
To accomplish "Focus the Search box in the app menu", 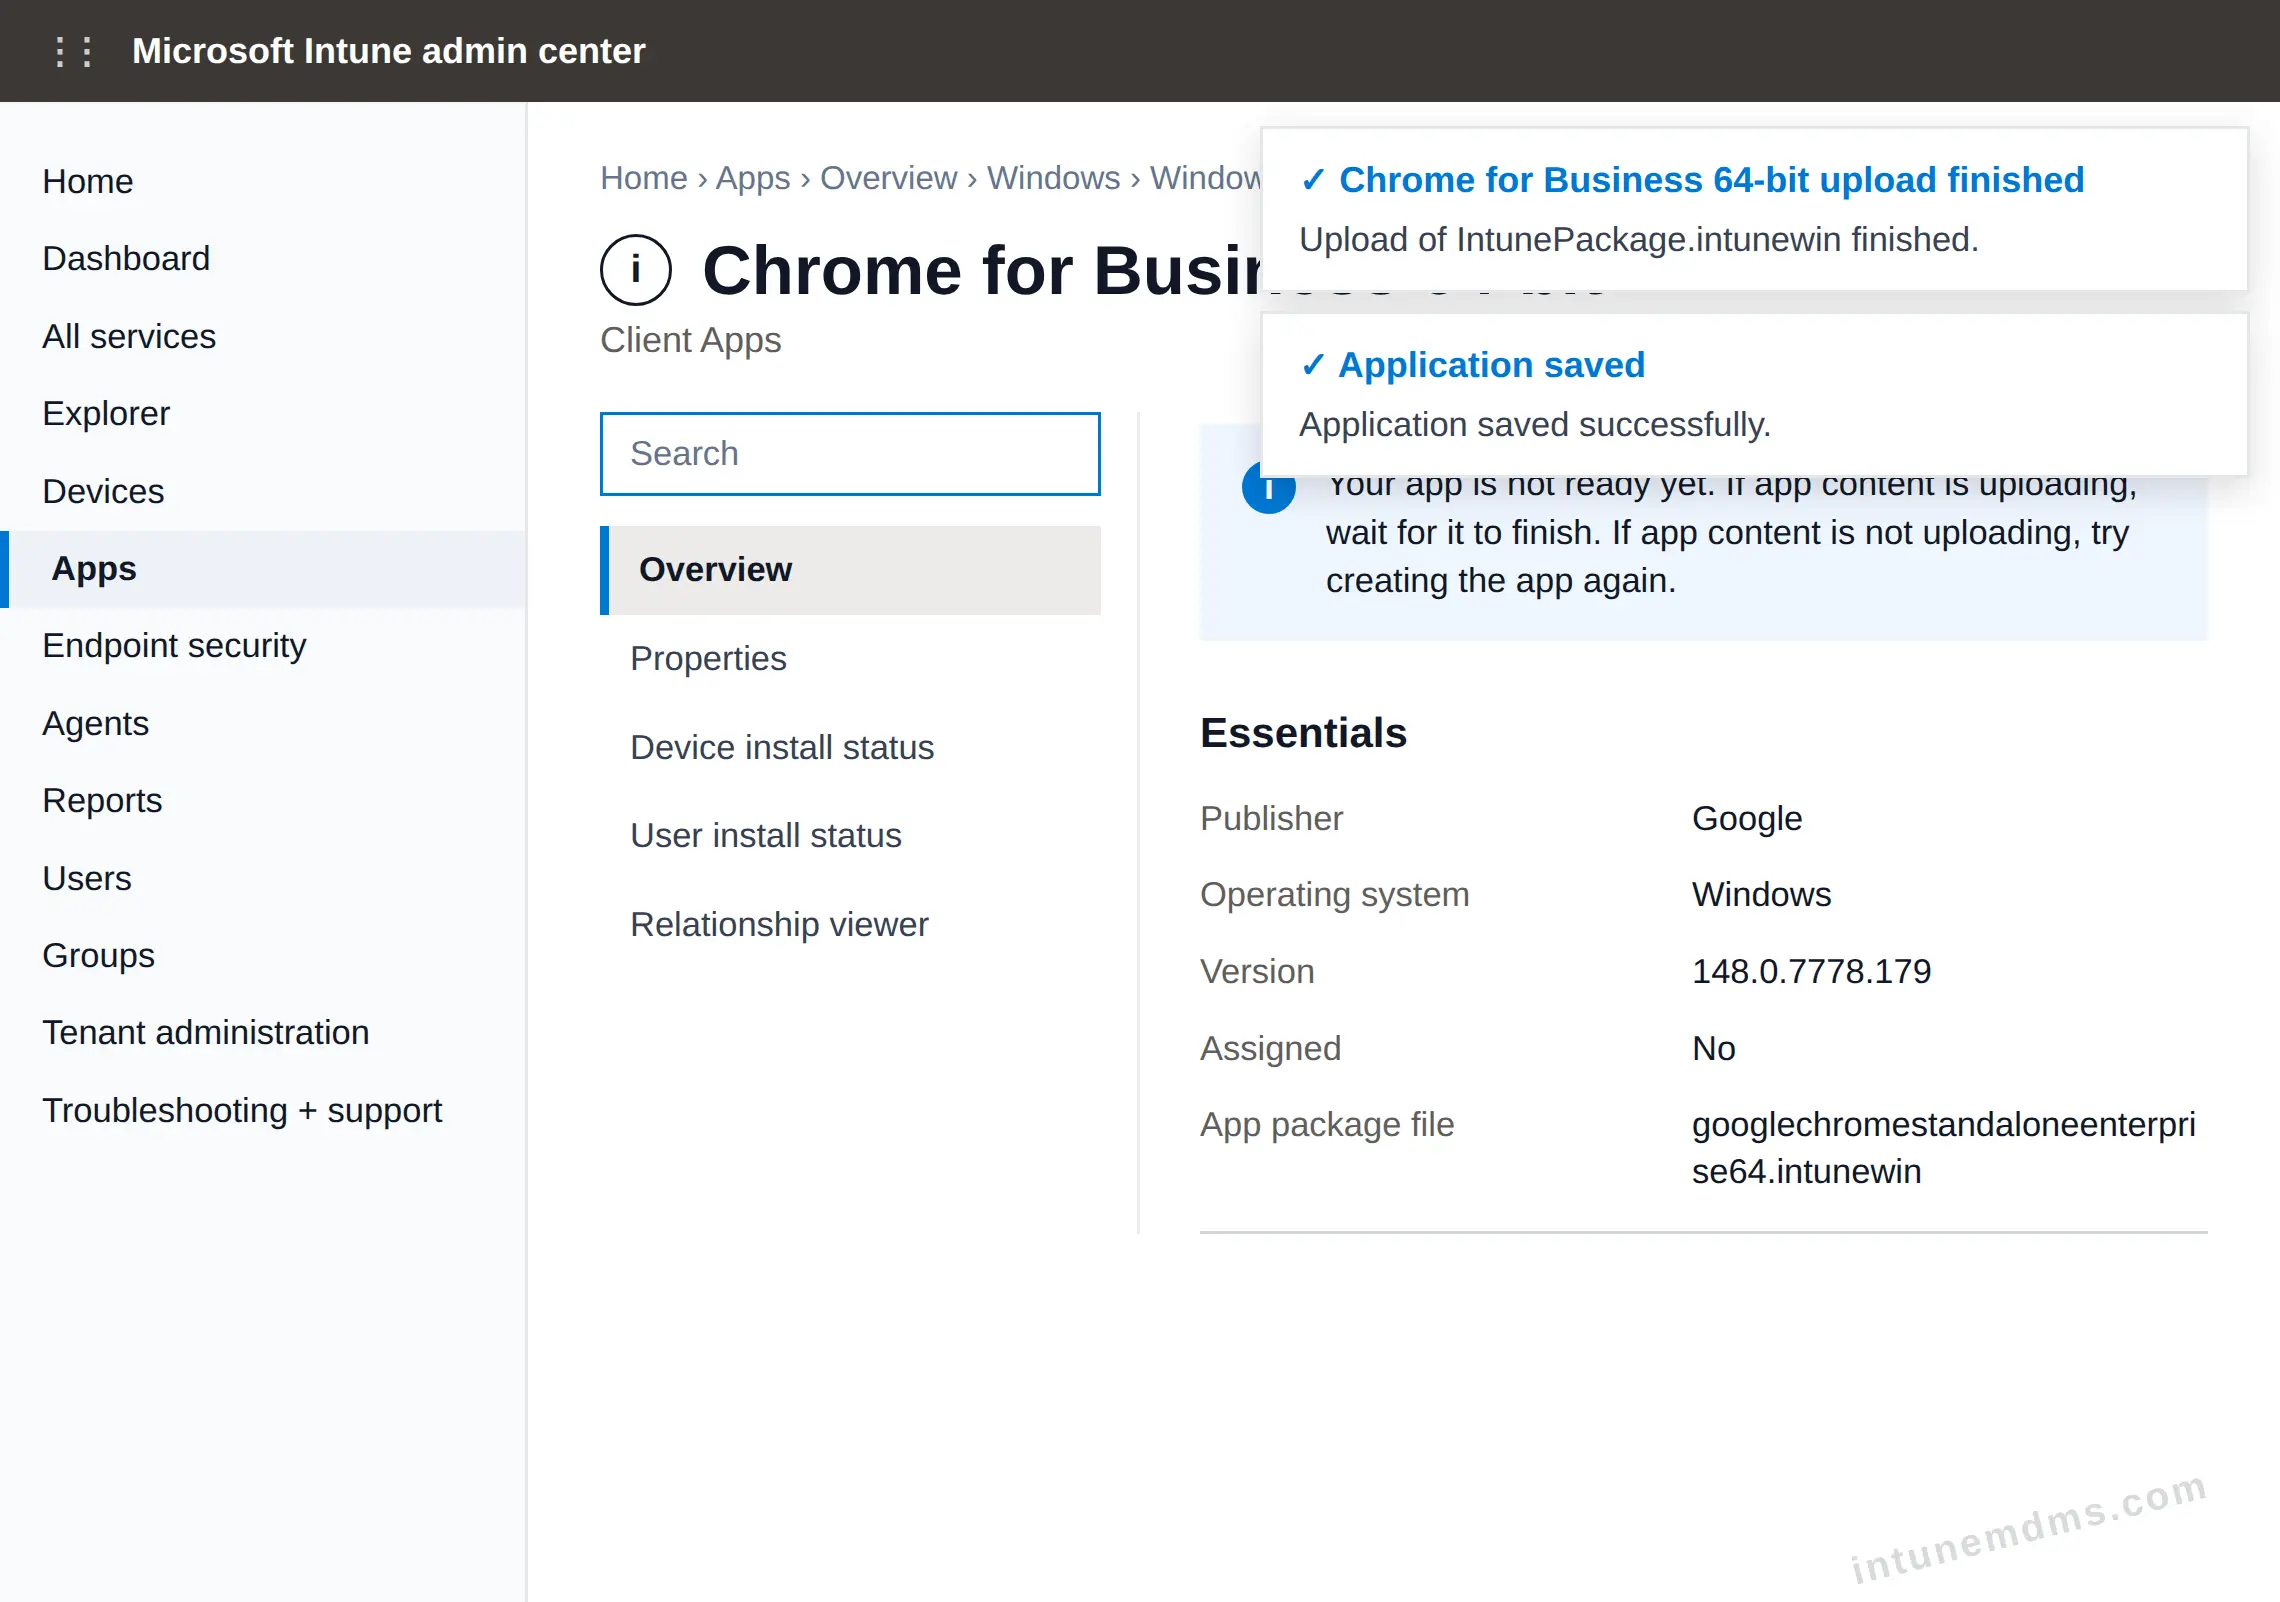I will (x=850, y=454).
